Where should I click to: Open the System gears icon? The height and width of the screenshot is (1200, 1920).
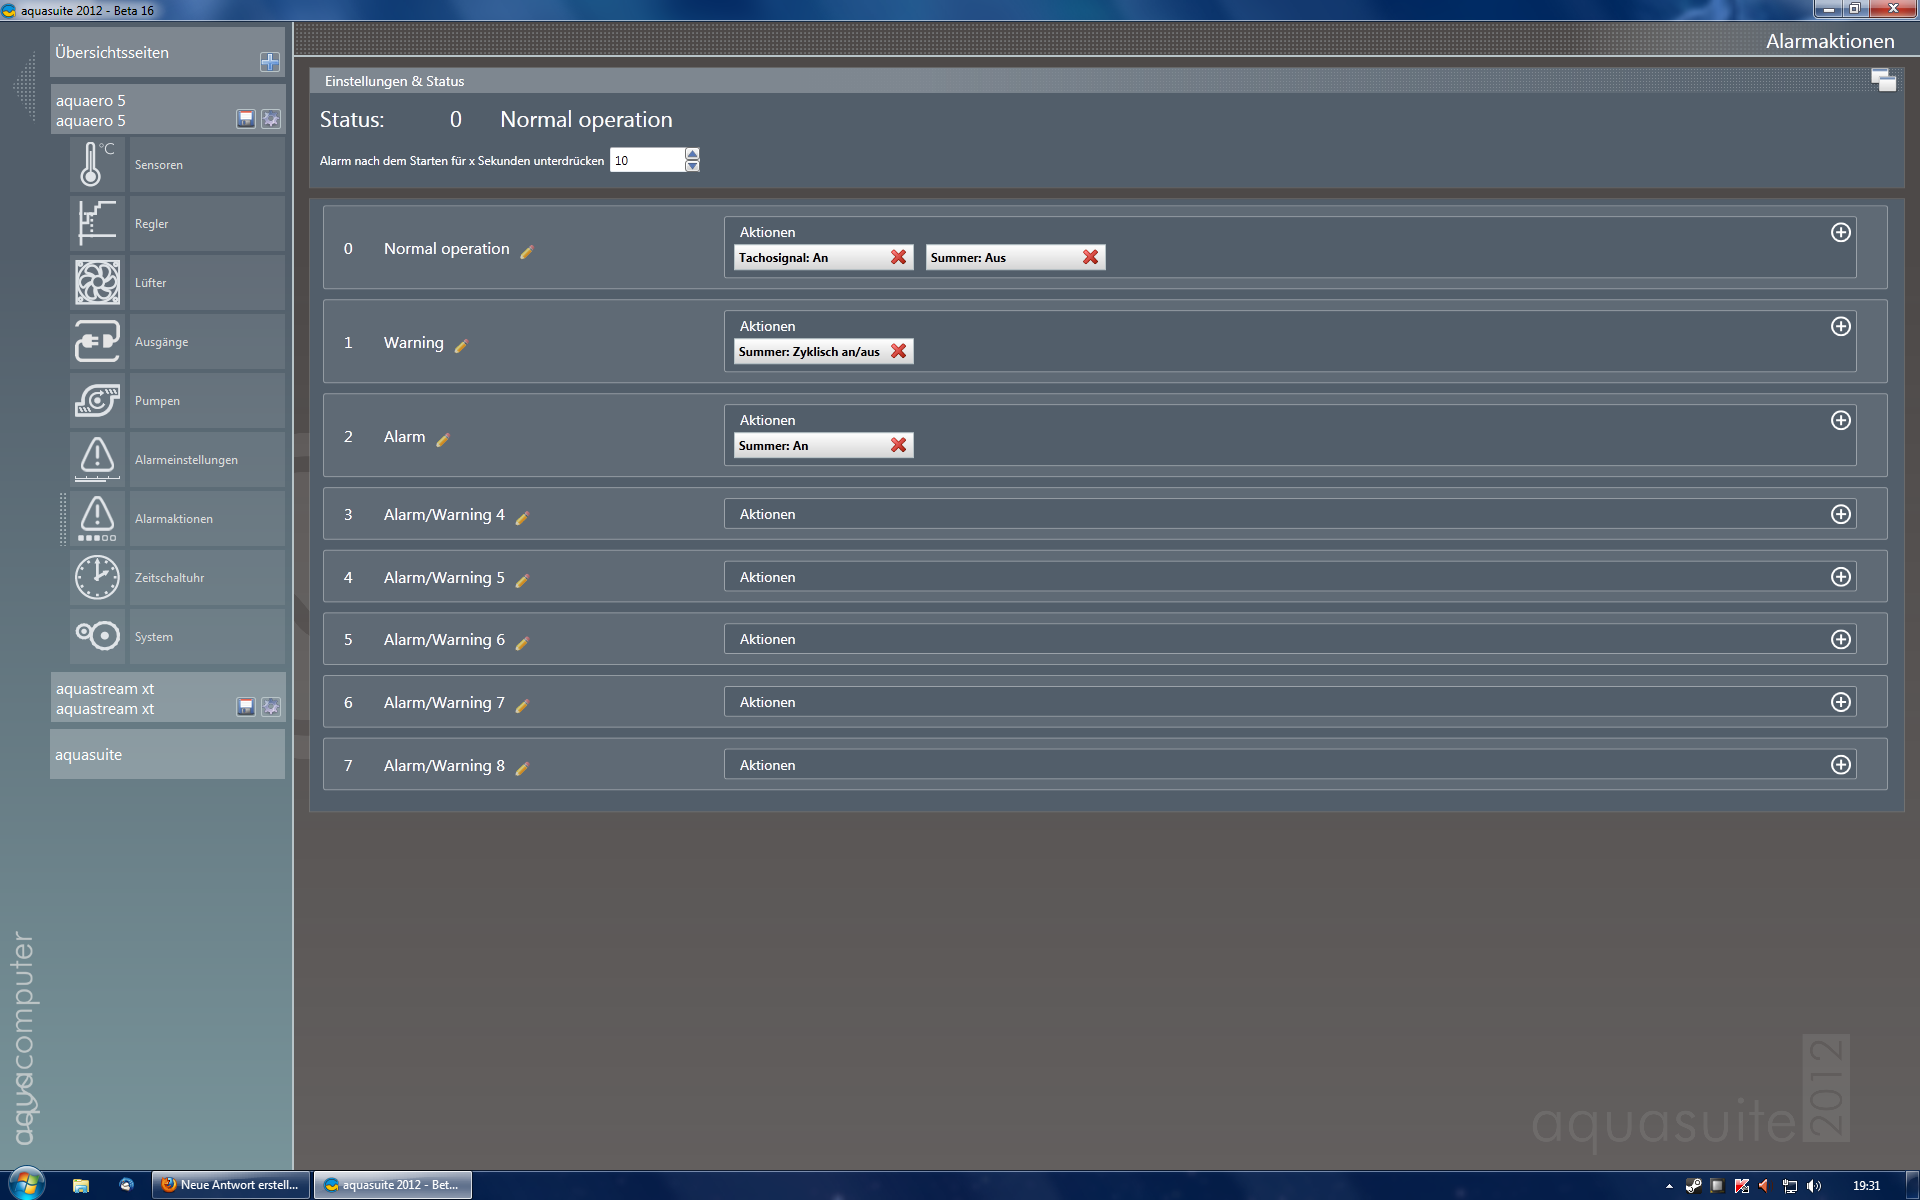(x=97, y=636)
